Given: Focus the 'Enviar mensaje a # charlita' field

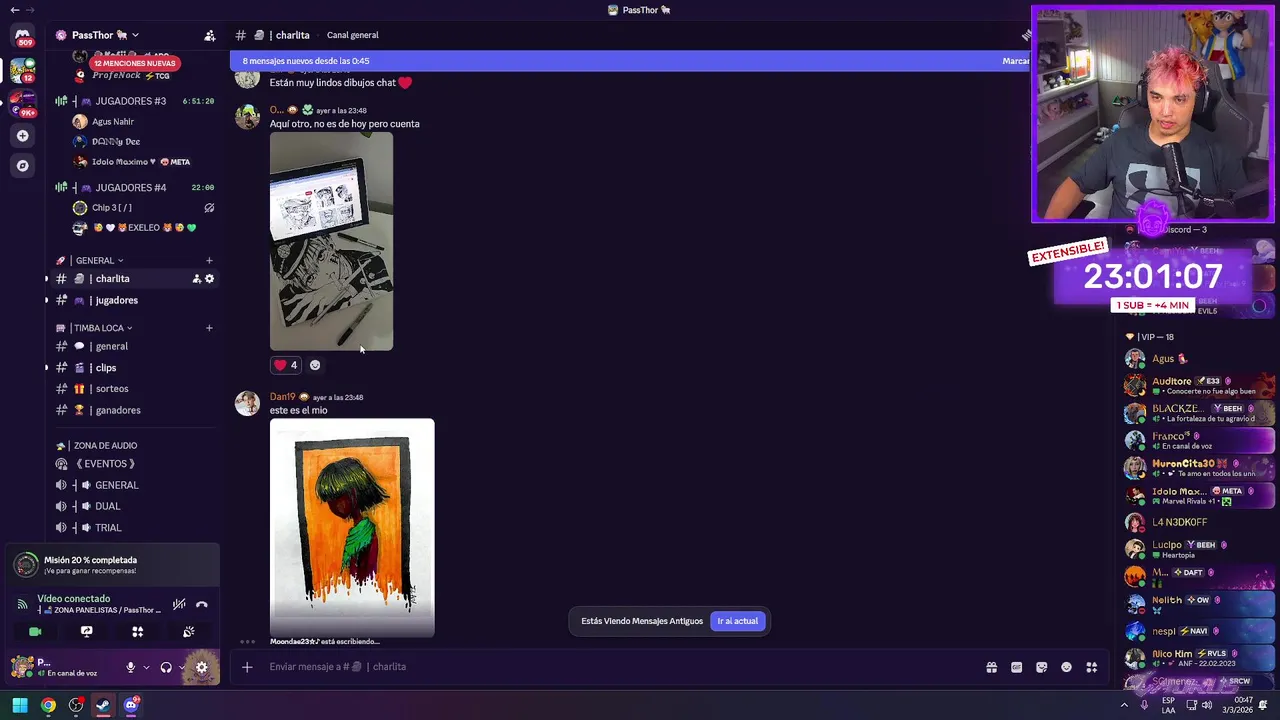Looking at the screenshot, I should [620, 667].
